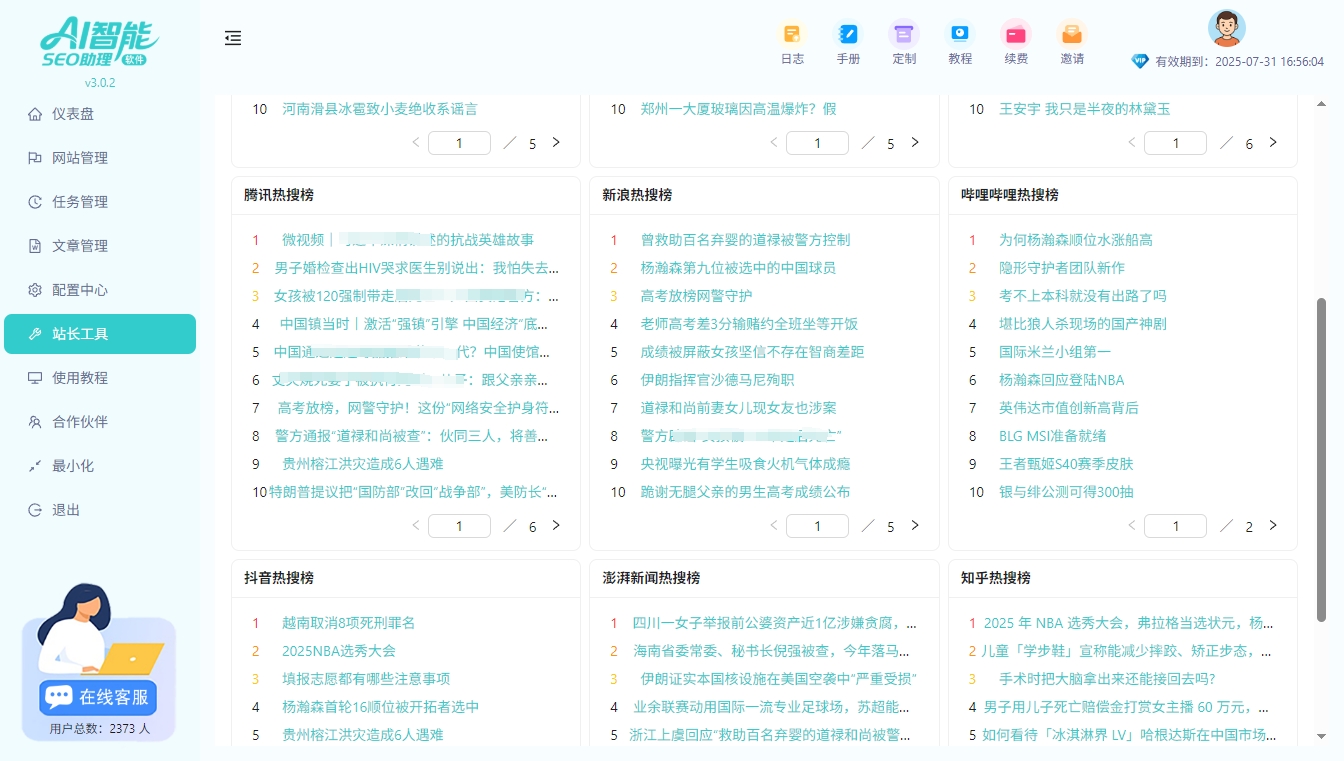Open 贵州榕江洪灾造成6人遇难 in 腾讯热搜榜

coord(362,464)
